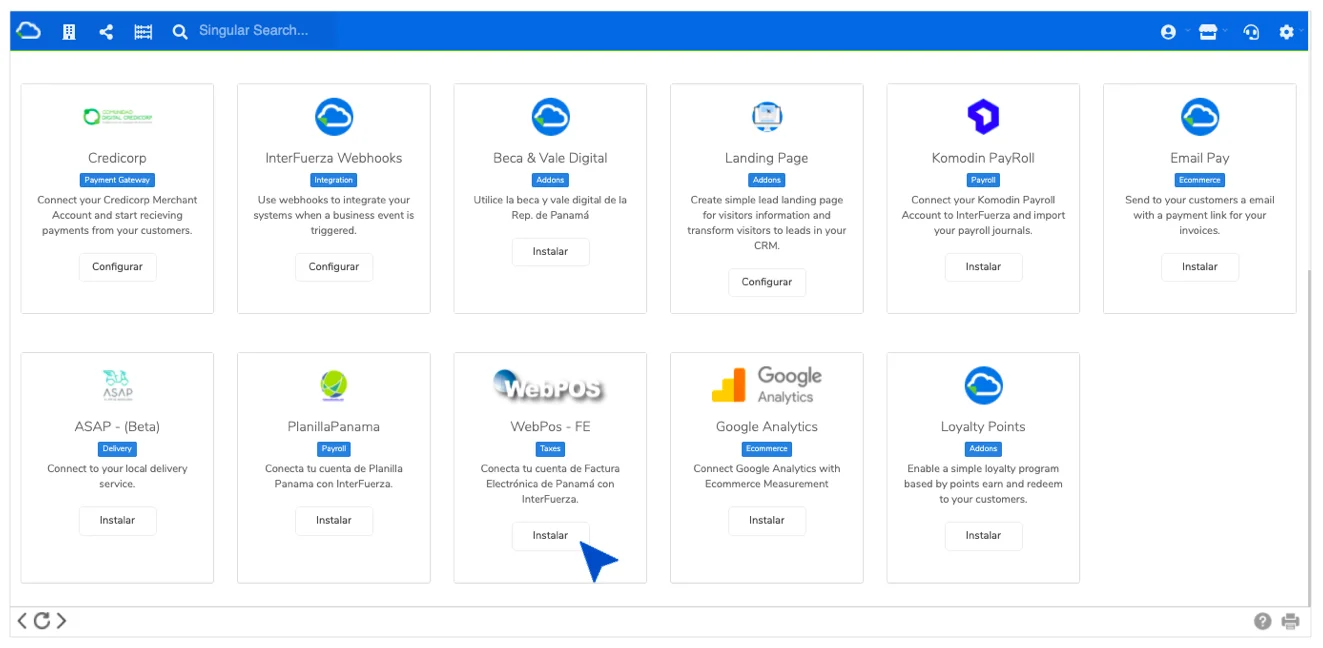Screen dimensions: 1323x648
Task: Install ASAP (Beta) delivery app
Action: [117, 520]
